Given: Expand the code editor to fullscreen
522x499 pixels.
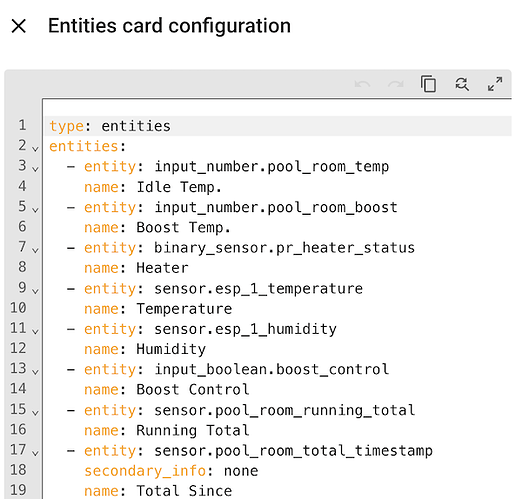Looking at the screenshot, I should pos(495,84).
